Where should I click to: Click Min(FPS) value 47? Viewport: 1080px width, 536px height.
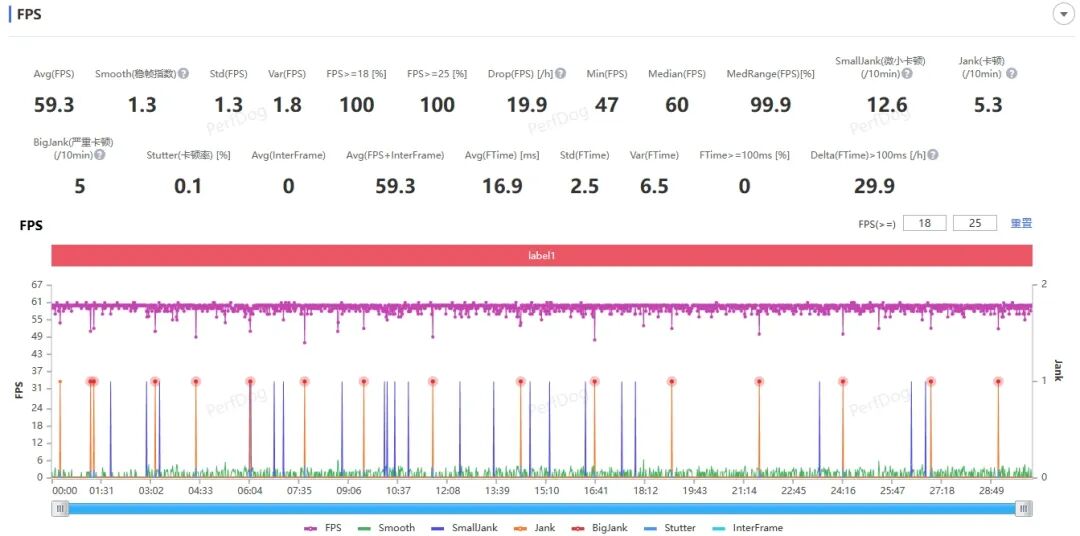click(607, 105)
